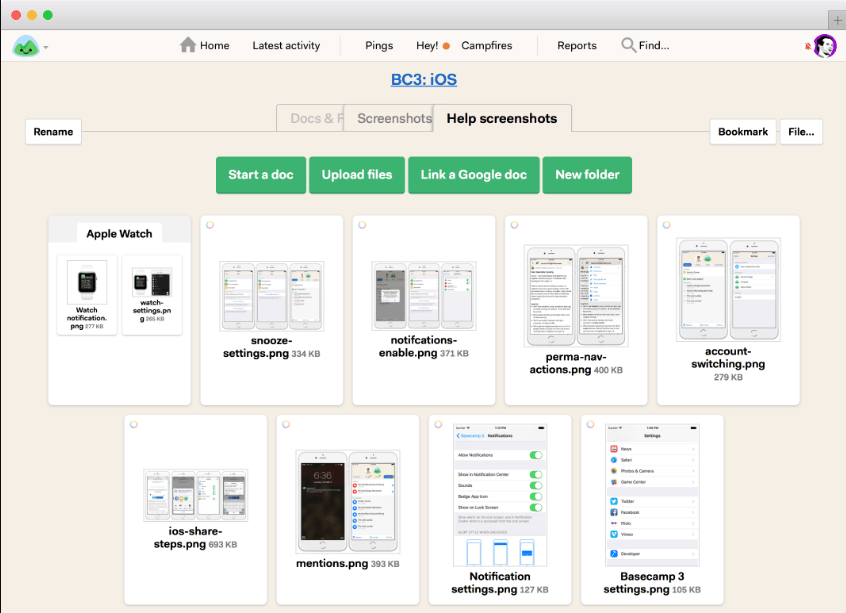846x613 pixels.
Task: Click the Start a doc button
Action: point(261,175)
